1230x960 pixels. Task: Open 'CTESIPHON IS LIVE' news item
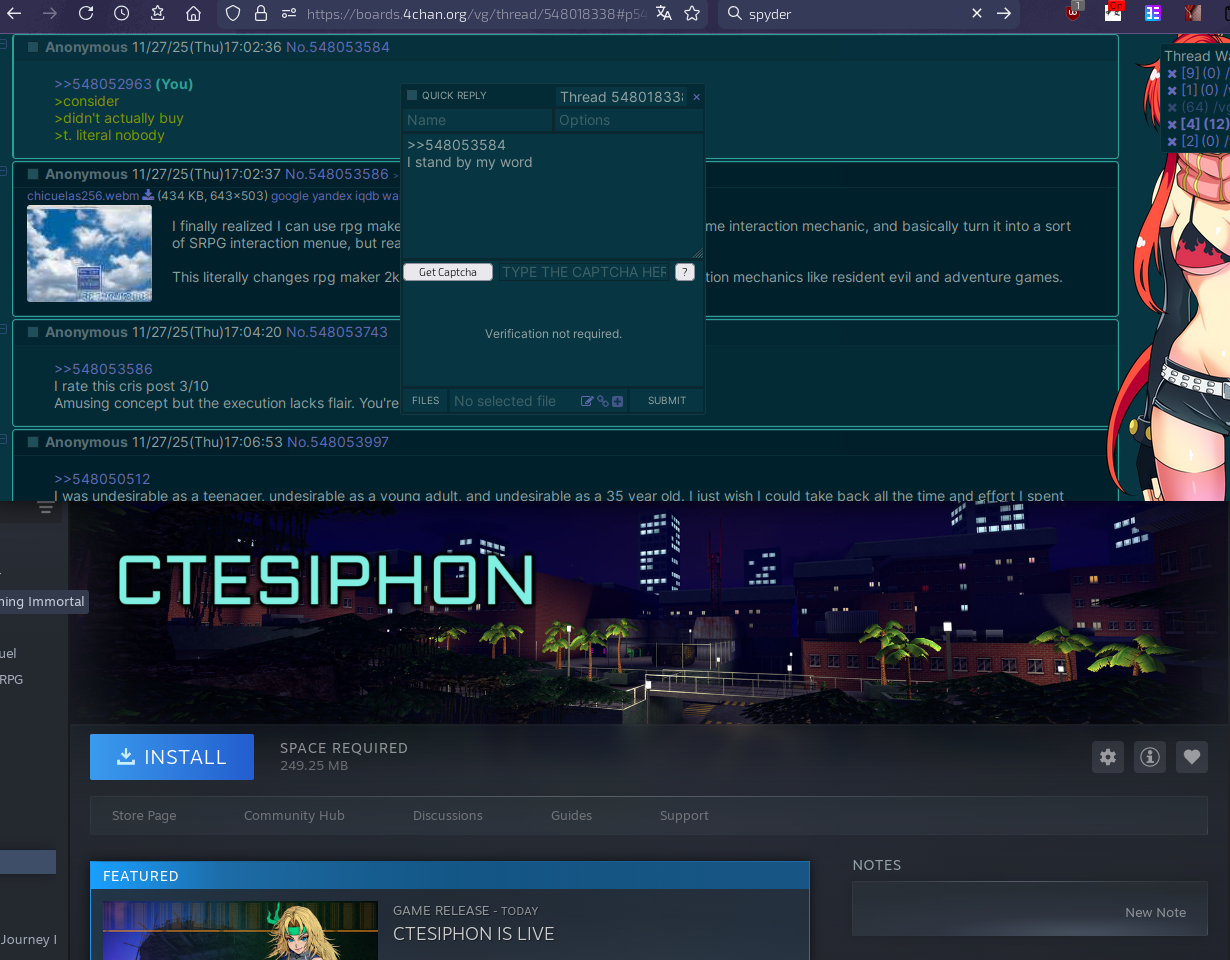(473, 934)
